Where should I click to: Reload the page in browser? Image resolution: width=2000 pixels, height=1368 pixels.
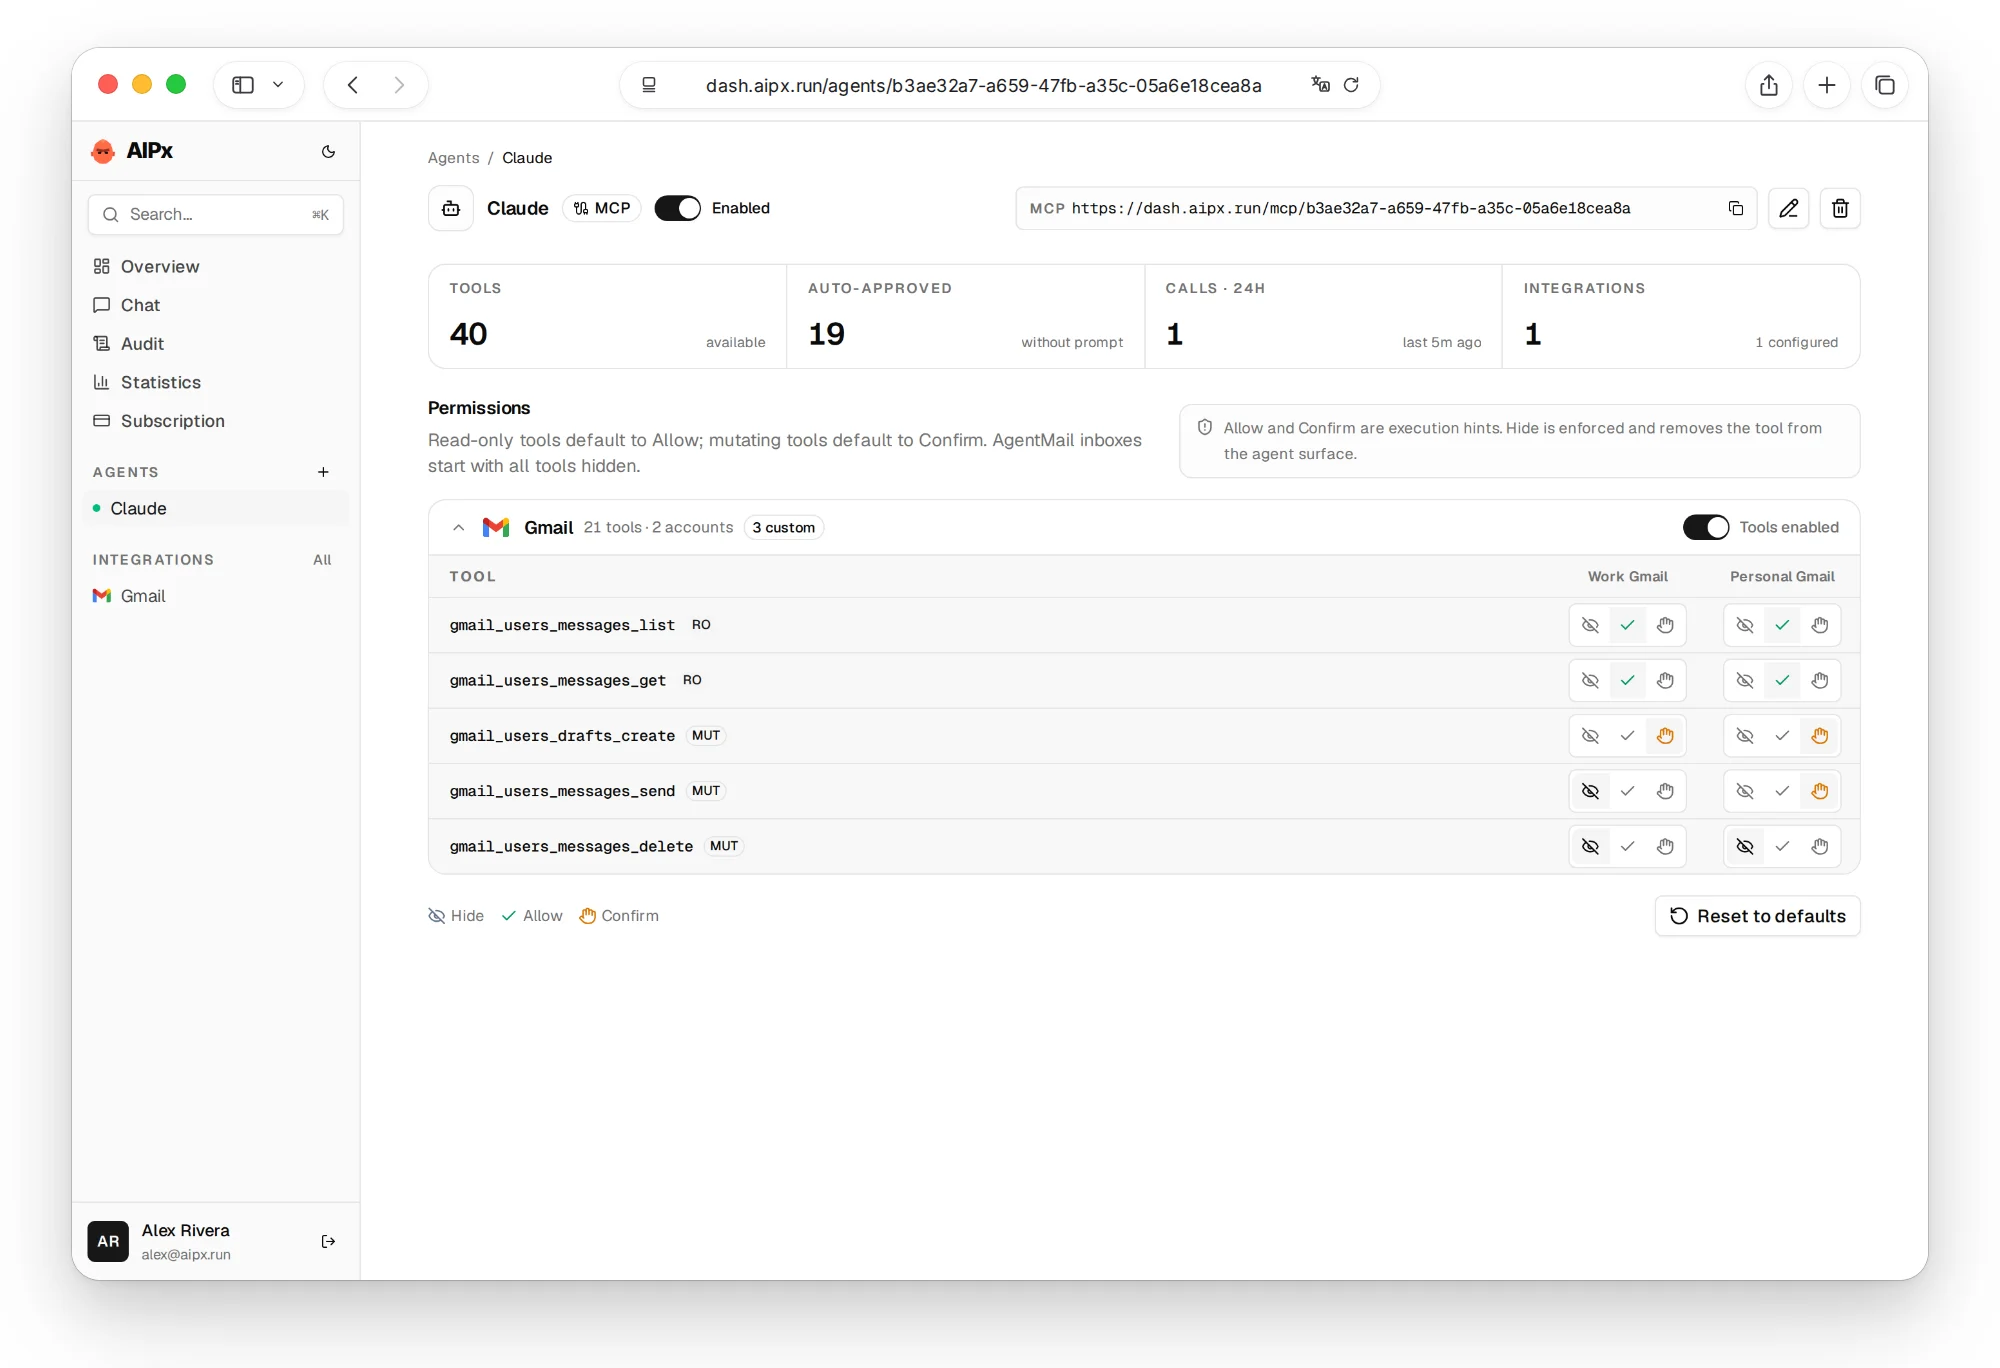point(1351,85)
